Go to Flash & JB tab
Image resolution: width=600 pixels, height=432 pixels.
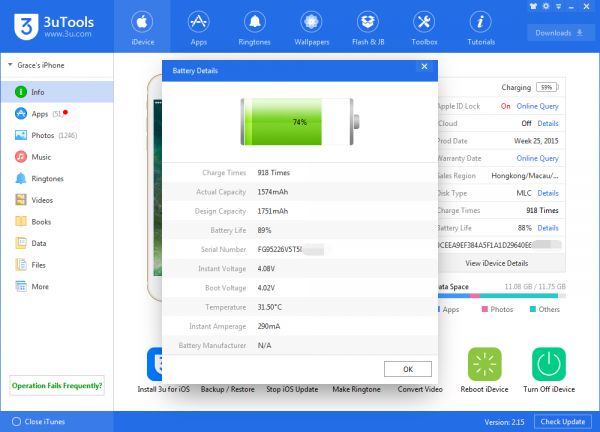coord(368,28)
